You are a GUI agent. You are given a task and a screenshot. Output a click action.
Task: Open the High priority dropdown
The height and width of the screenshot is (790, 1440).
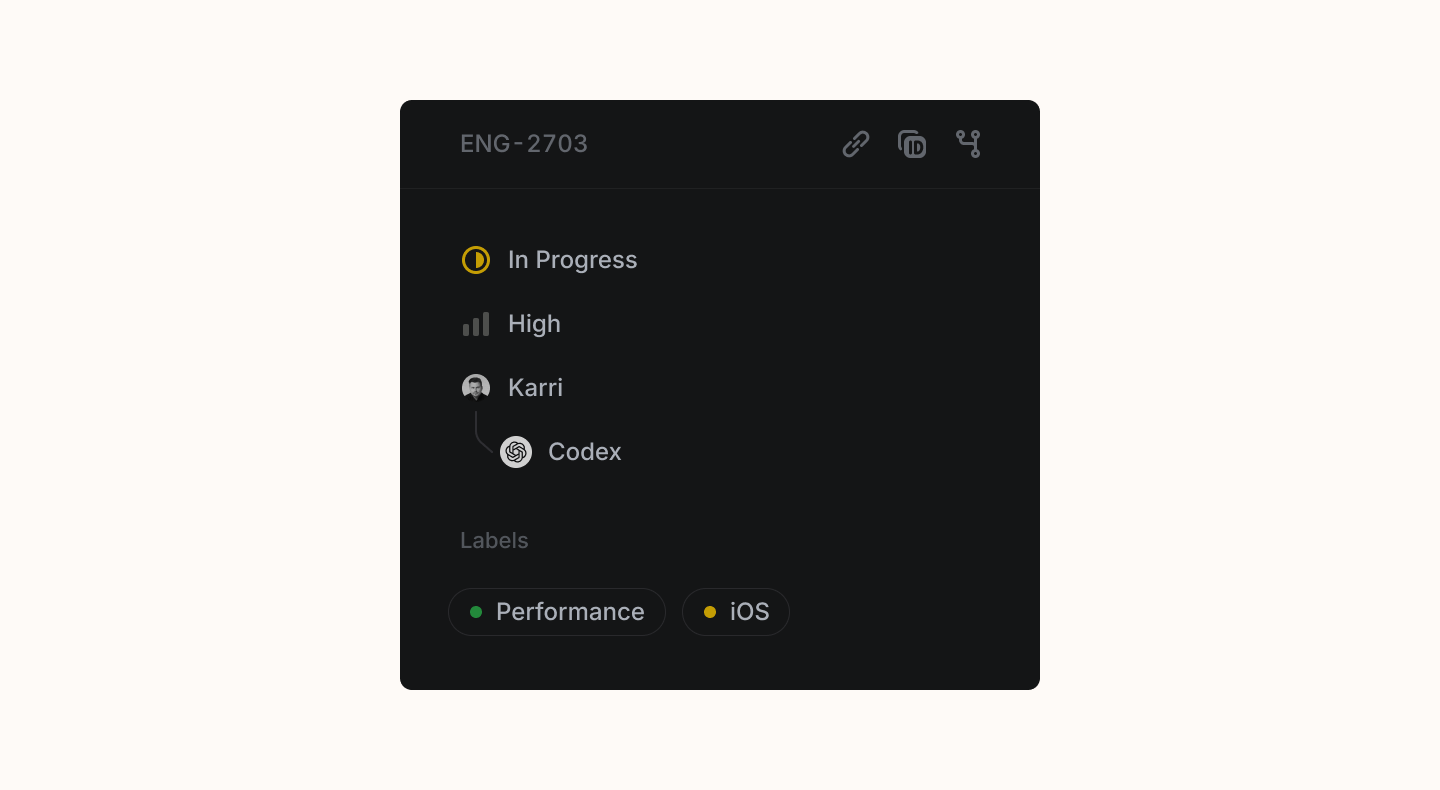[534, 324]
